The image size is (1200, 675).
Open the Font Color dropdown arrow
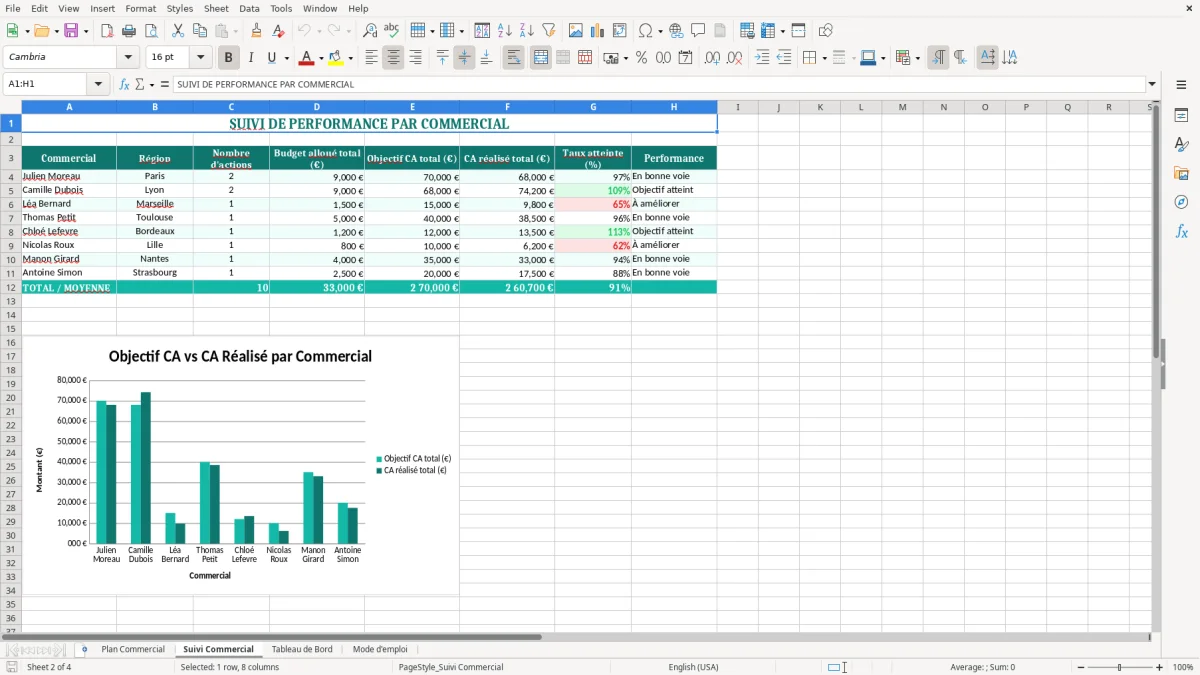pyautogui.click(x=320, y=58)
